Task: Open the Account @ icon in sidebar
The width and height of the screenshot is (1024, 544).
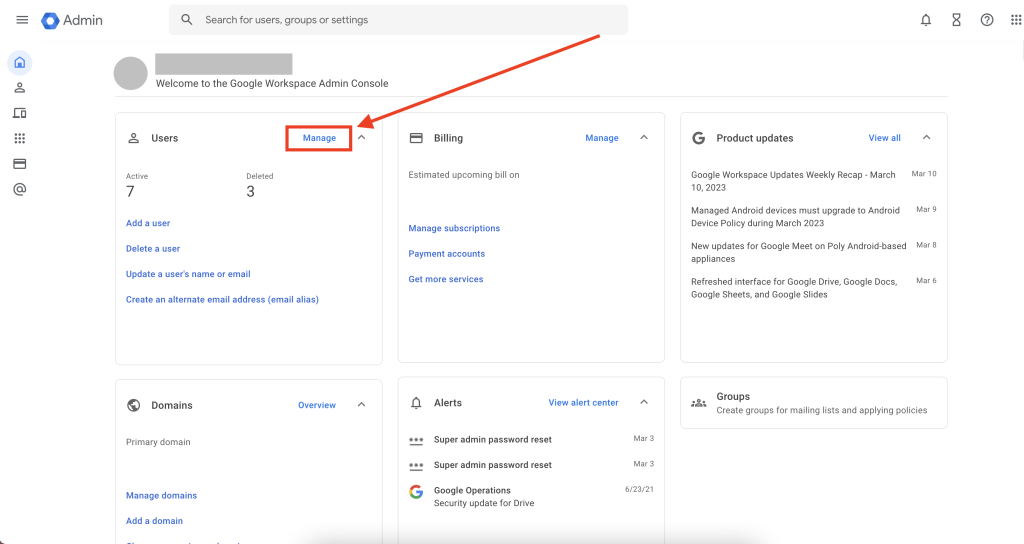Action: (x=19, y=189)
